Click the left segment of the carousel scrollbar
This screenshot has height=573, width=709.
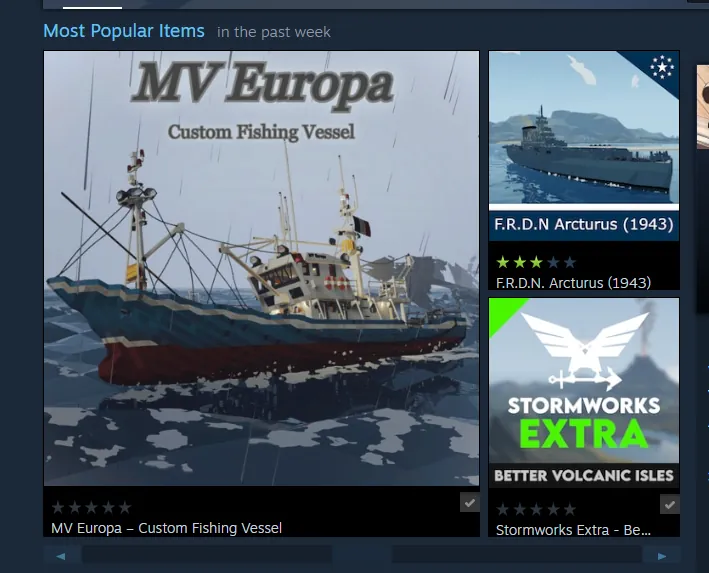(207, 554)
